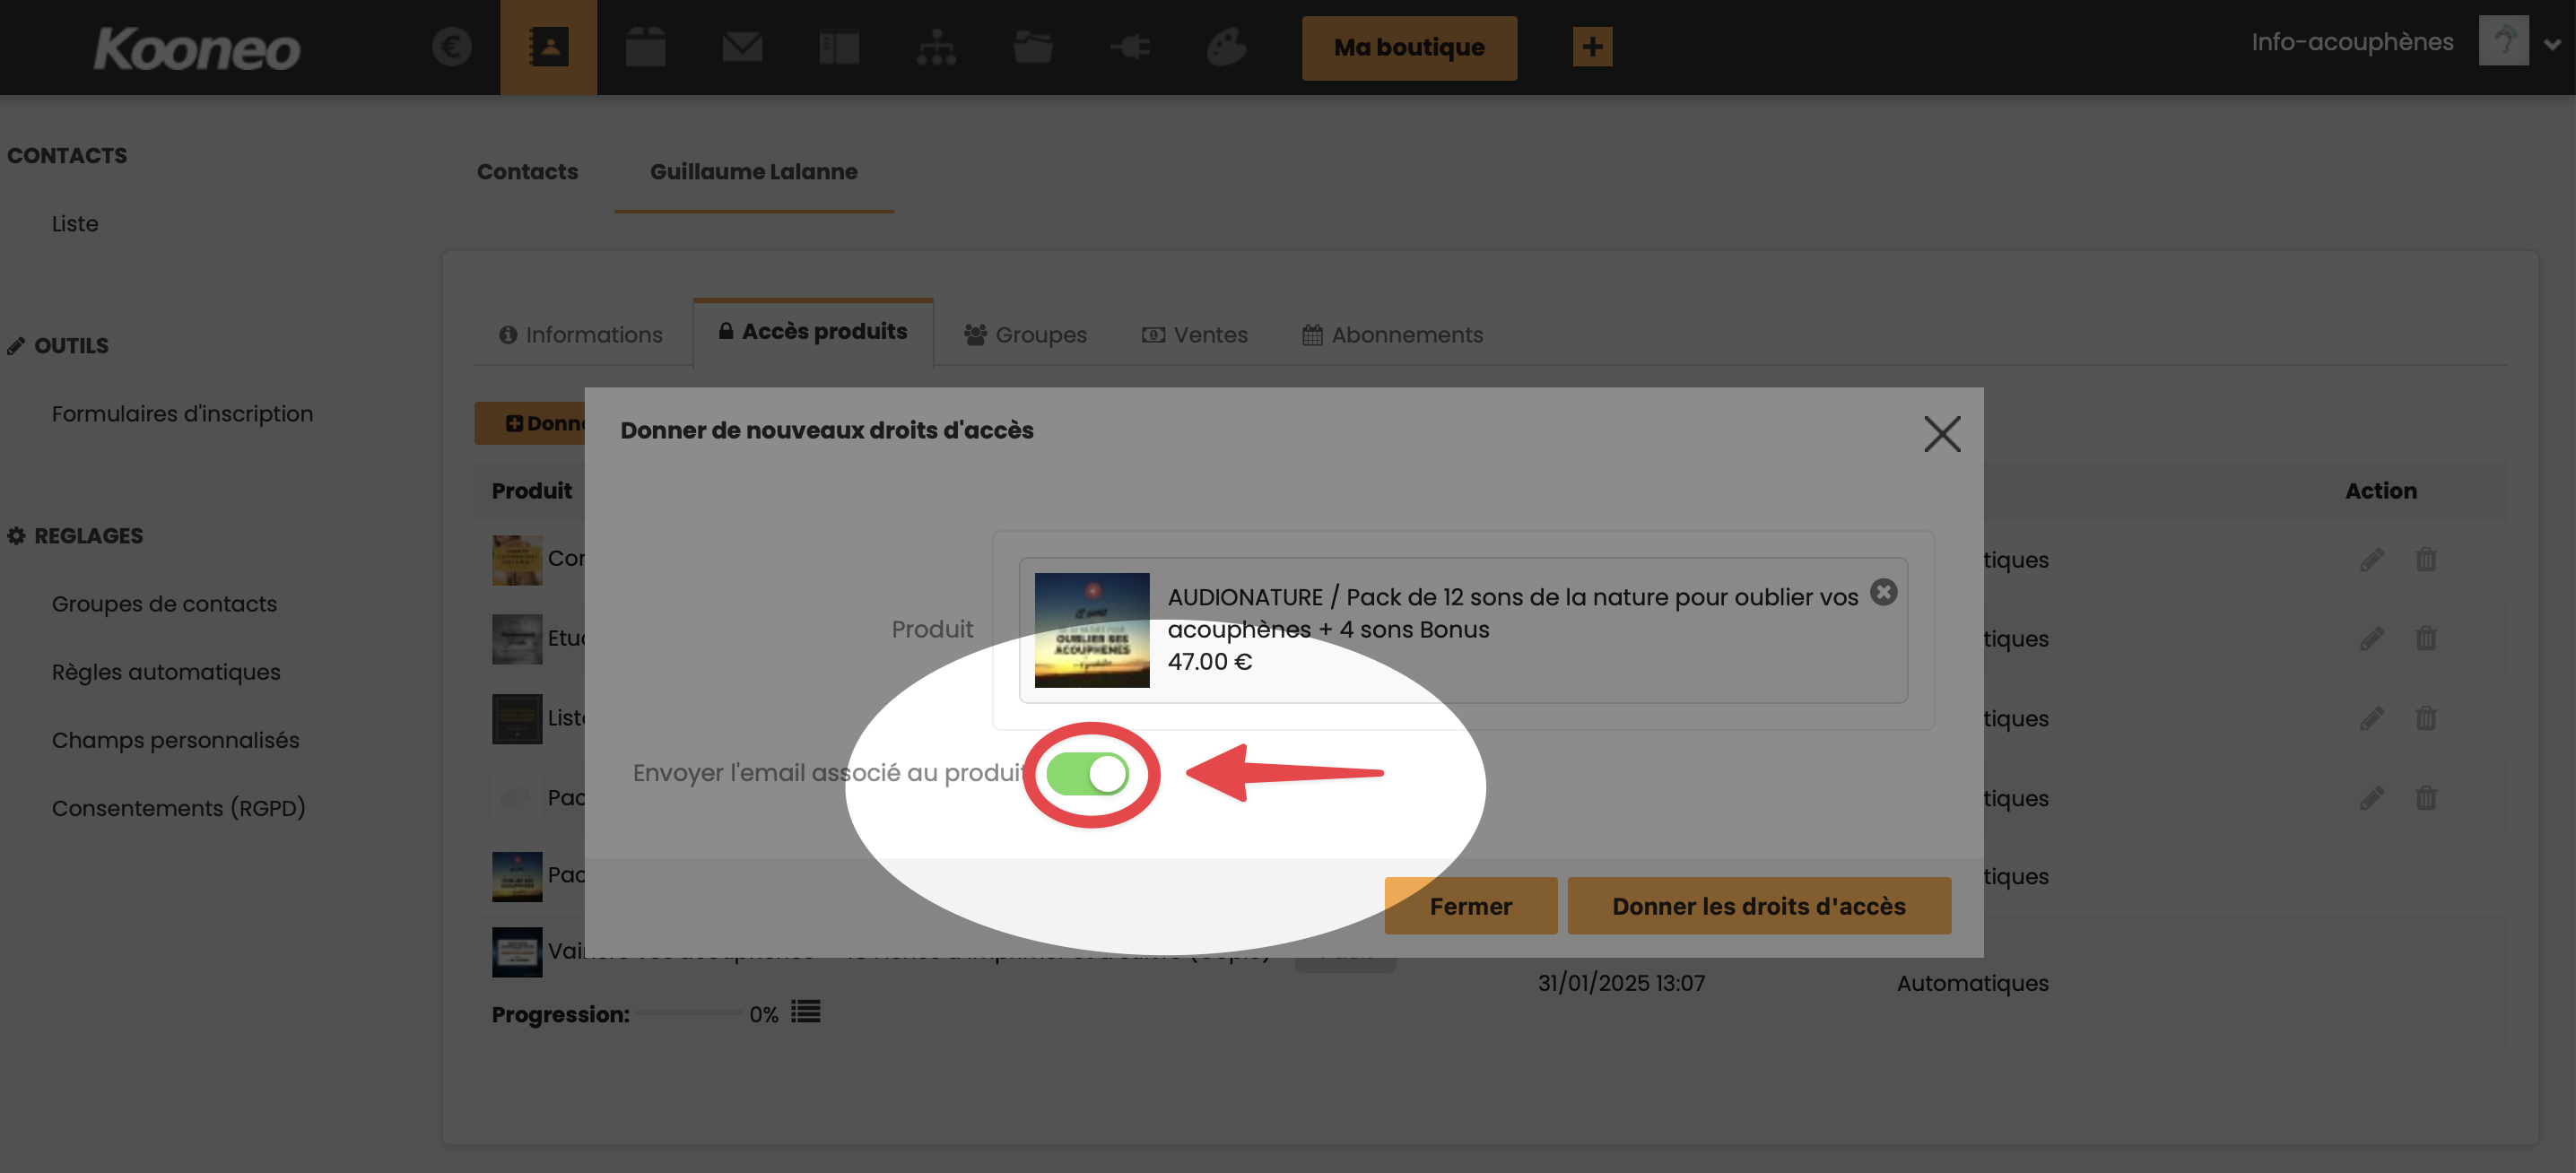
Task: Open Champs personnalisés
Action: [175, 739]
